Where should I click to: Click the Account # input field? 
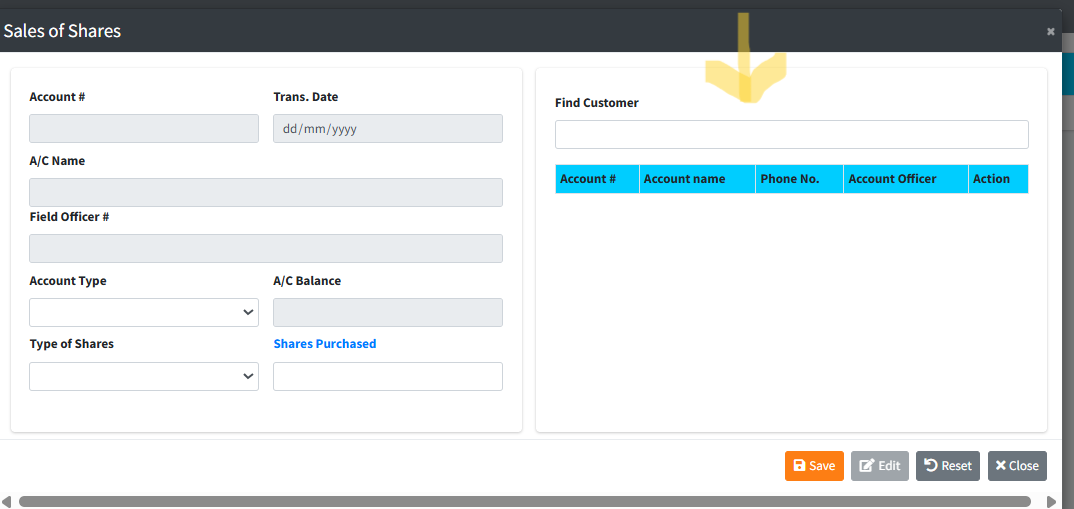[x=144, y=129]
